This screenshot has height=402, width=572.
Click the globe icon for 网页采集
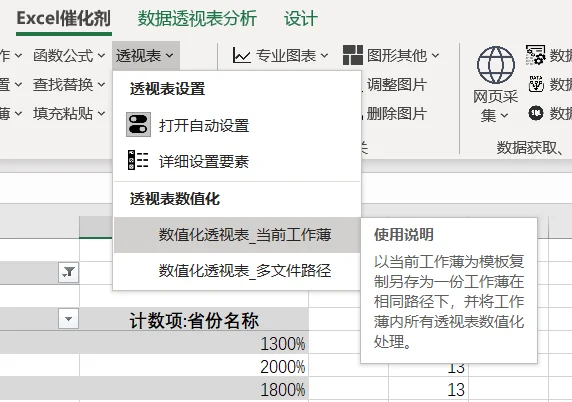[496, 65]
